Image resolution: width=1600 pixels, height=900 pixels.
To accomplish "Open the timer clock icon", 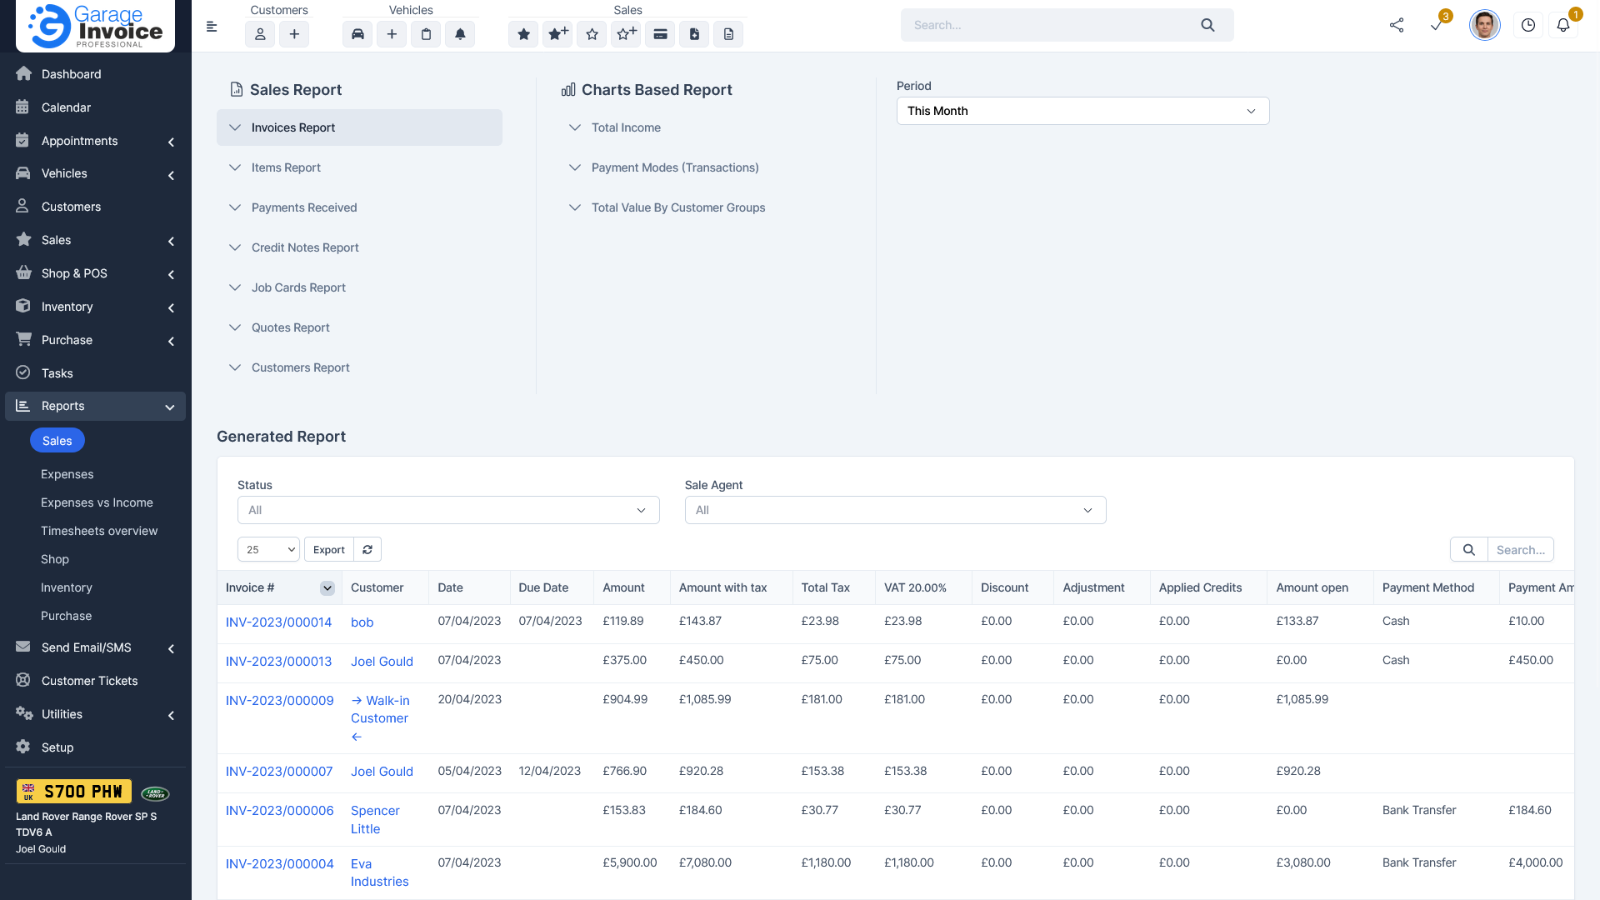I will pos(1528,26).
